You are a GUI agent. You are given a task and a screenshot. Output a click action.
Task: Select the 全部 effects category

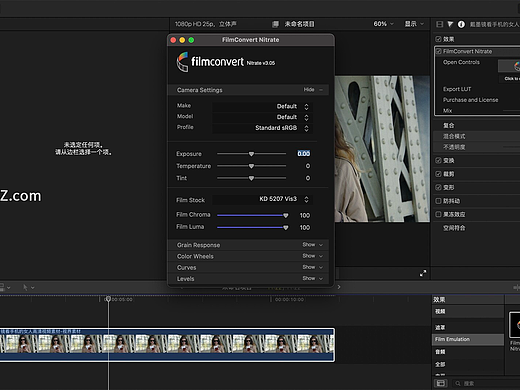pos(468,364)
